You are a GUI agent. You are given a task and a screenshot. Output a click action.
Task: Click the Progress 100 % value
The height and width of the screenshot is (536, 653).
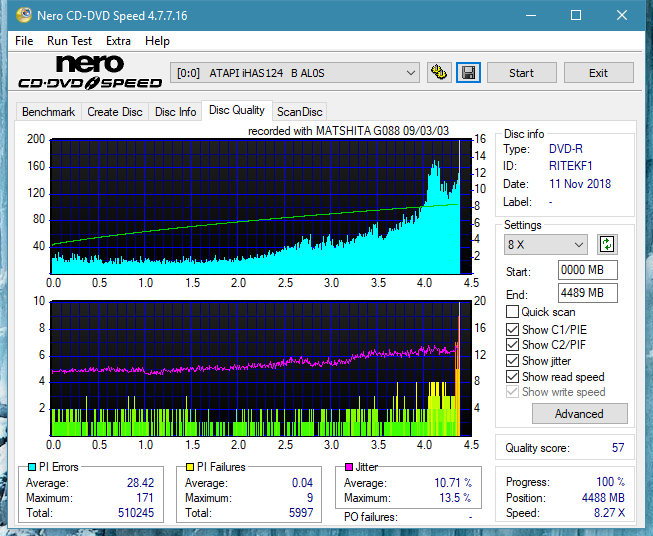[611, 482]
